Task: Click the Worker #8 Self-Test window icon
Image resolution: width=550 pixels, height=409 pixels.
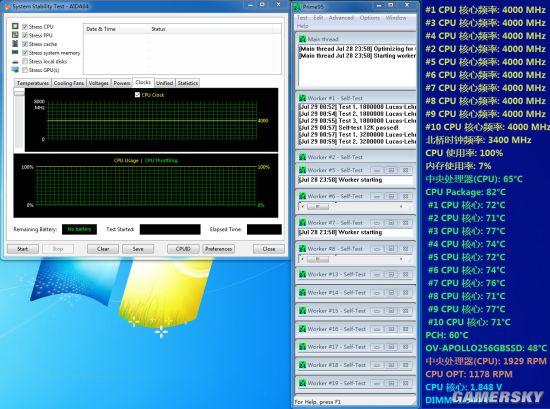Action: click(302, 249)
